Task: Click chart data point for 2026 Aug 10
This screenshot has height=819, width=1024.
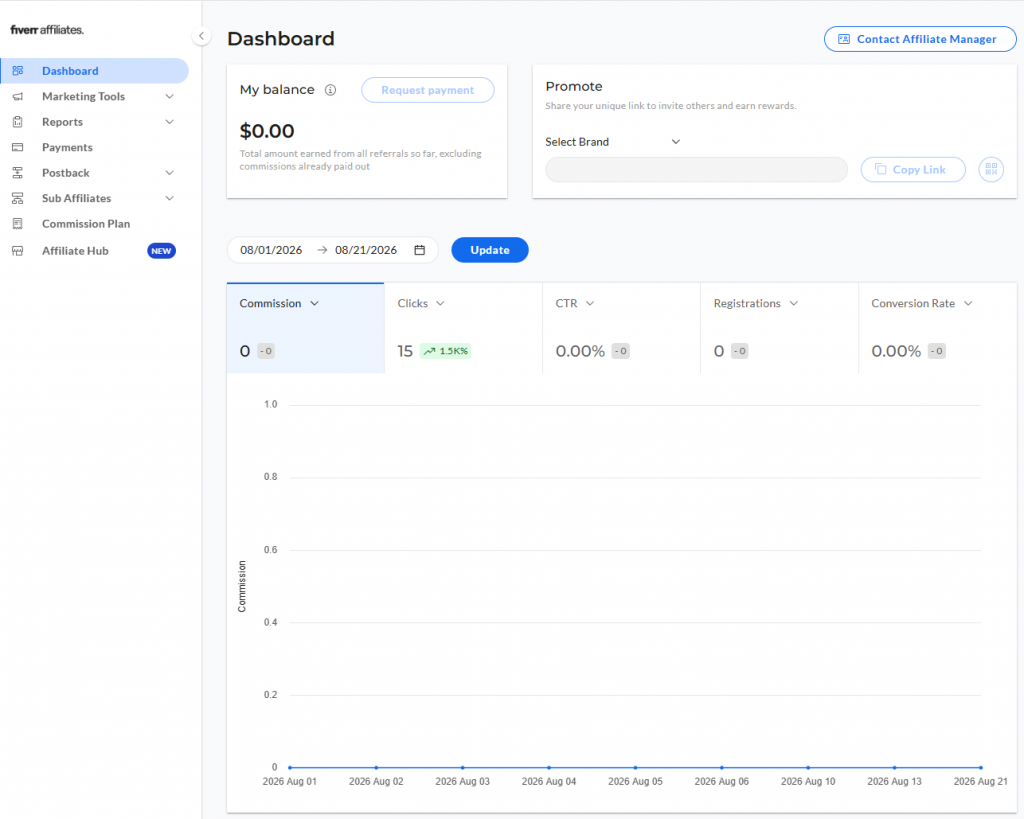Action: pos(808,767)
